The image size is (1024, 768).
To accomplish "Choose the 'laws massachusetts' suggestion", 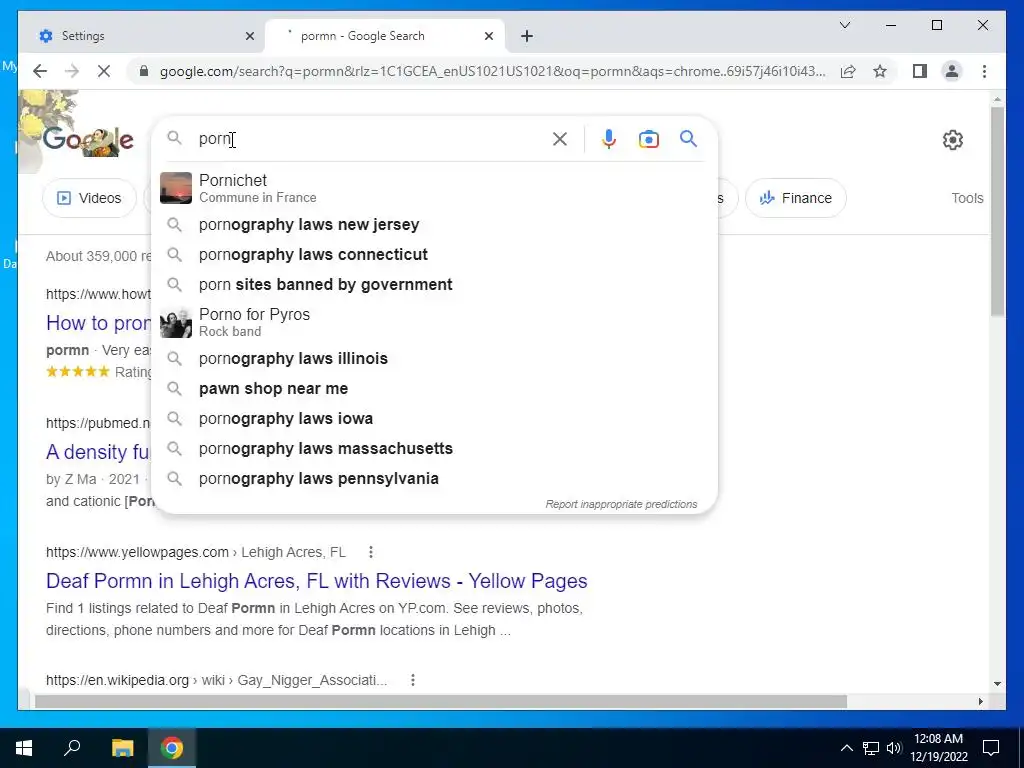I will point(434,449).
